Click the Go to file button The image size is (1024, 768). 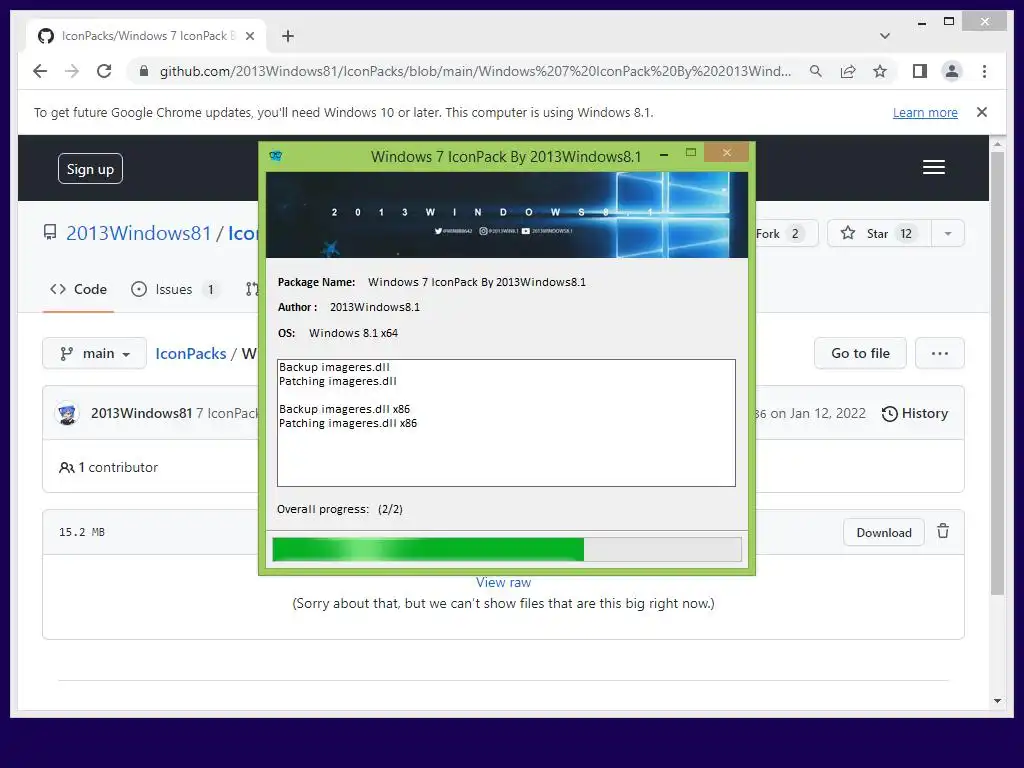(860, 353)
